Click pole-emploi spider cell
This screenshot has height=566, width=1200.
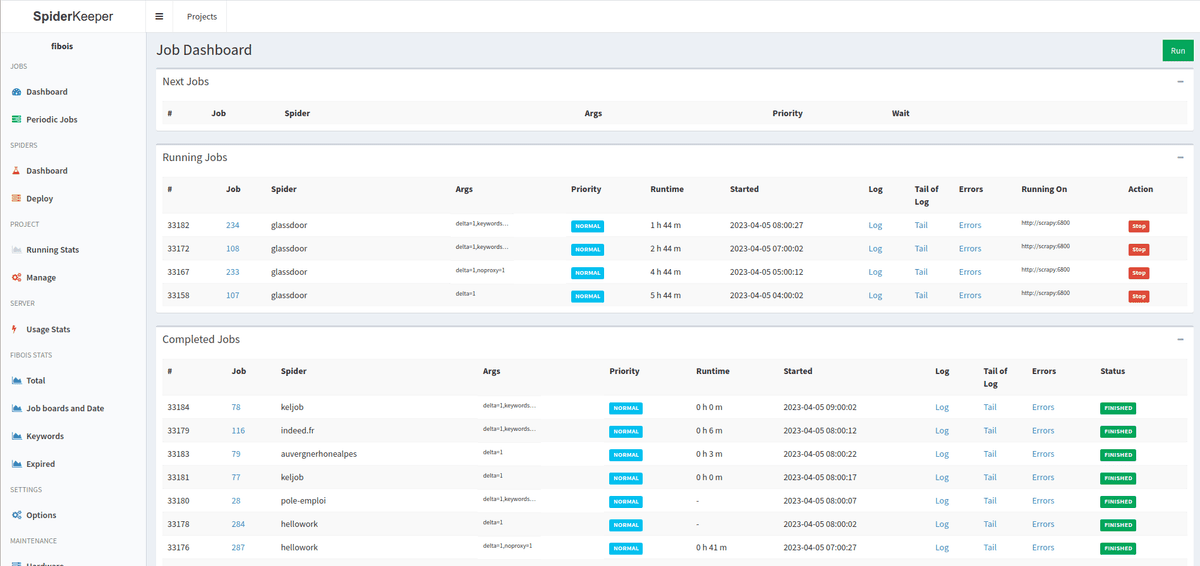[304, 501]
